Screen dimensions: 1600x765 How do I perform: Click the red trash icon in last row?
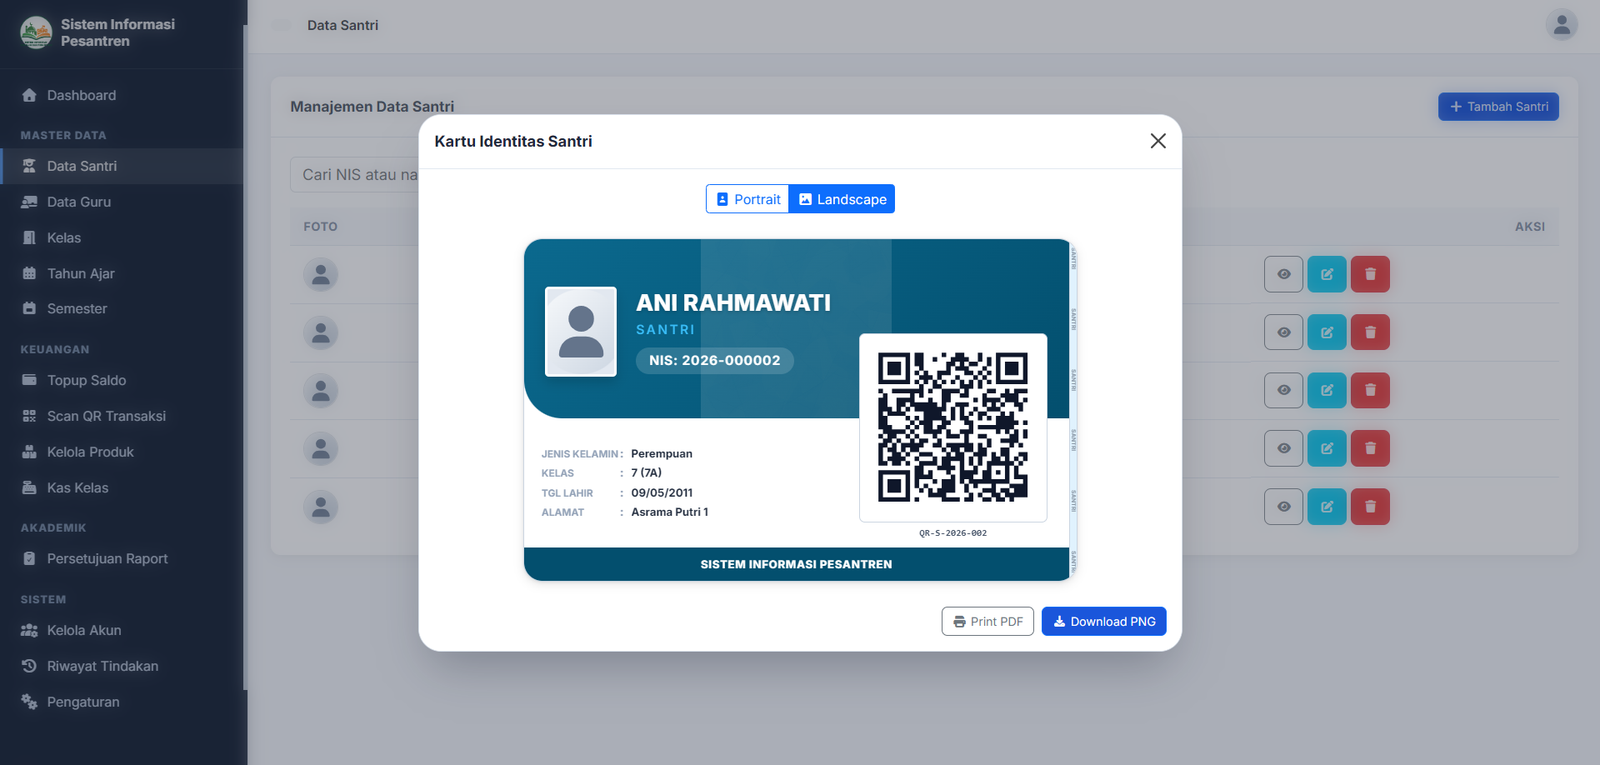point(1370,507)
